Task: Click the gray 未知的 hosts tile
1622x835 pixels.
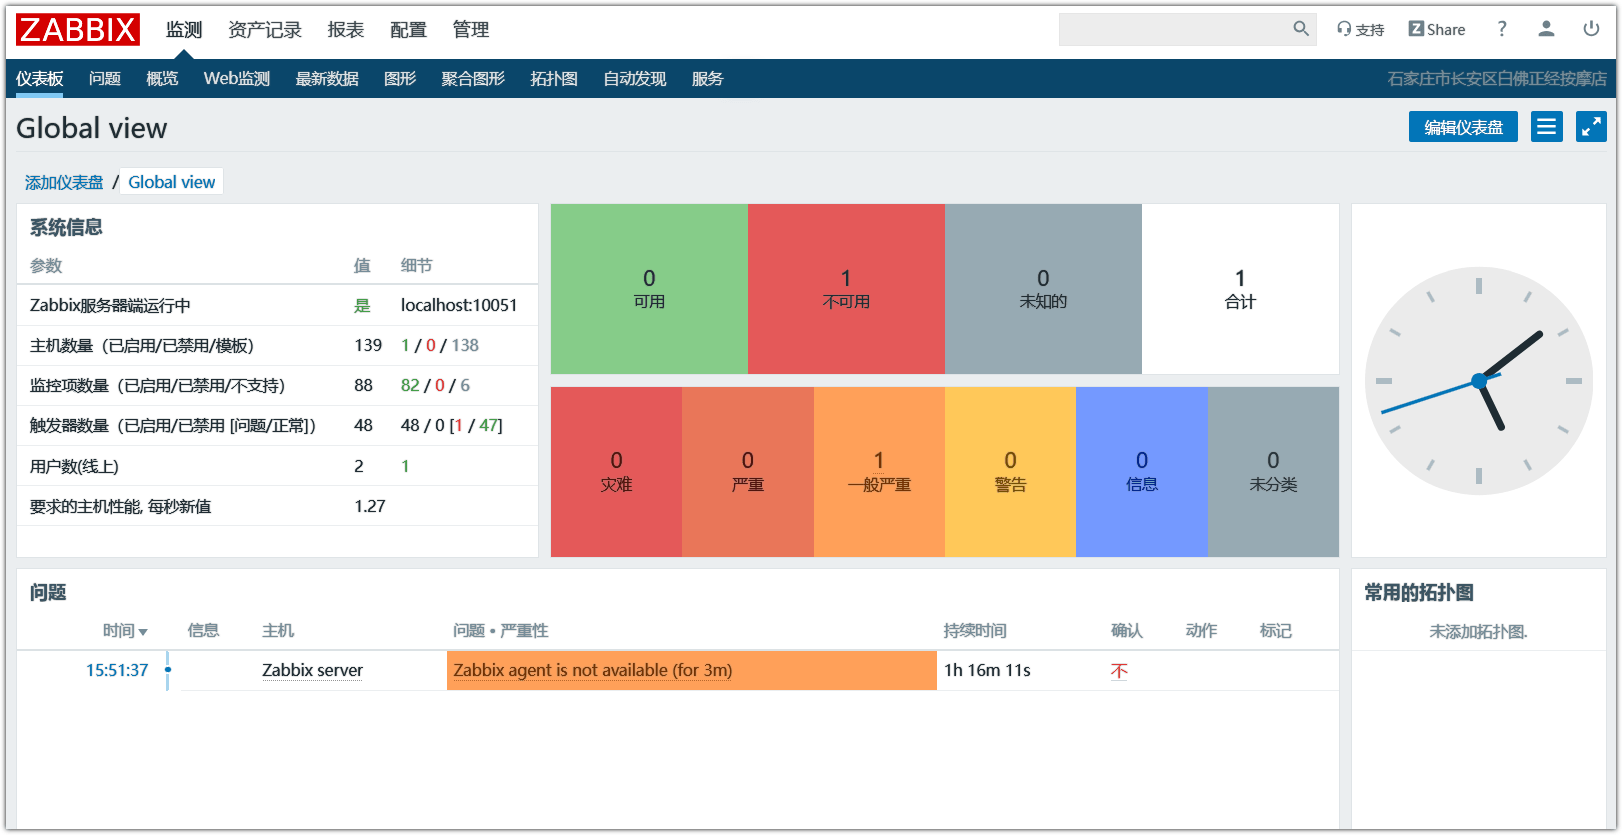Action: (x=1043, y=289)
